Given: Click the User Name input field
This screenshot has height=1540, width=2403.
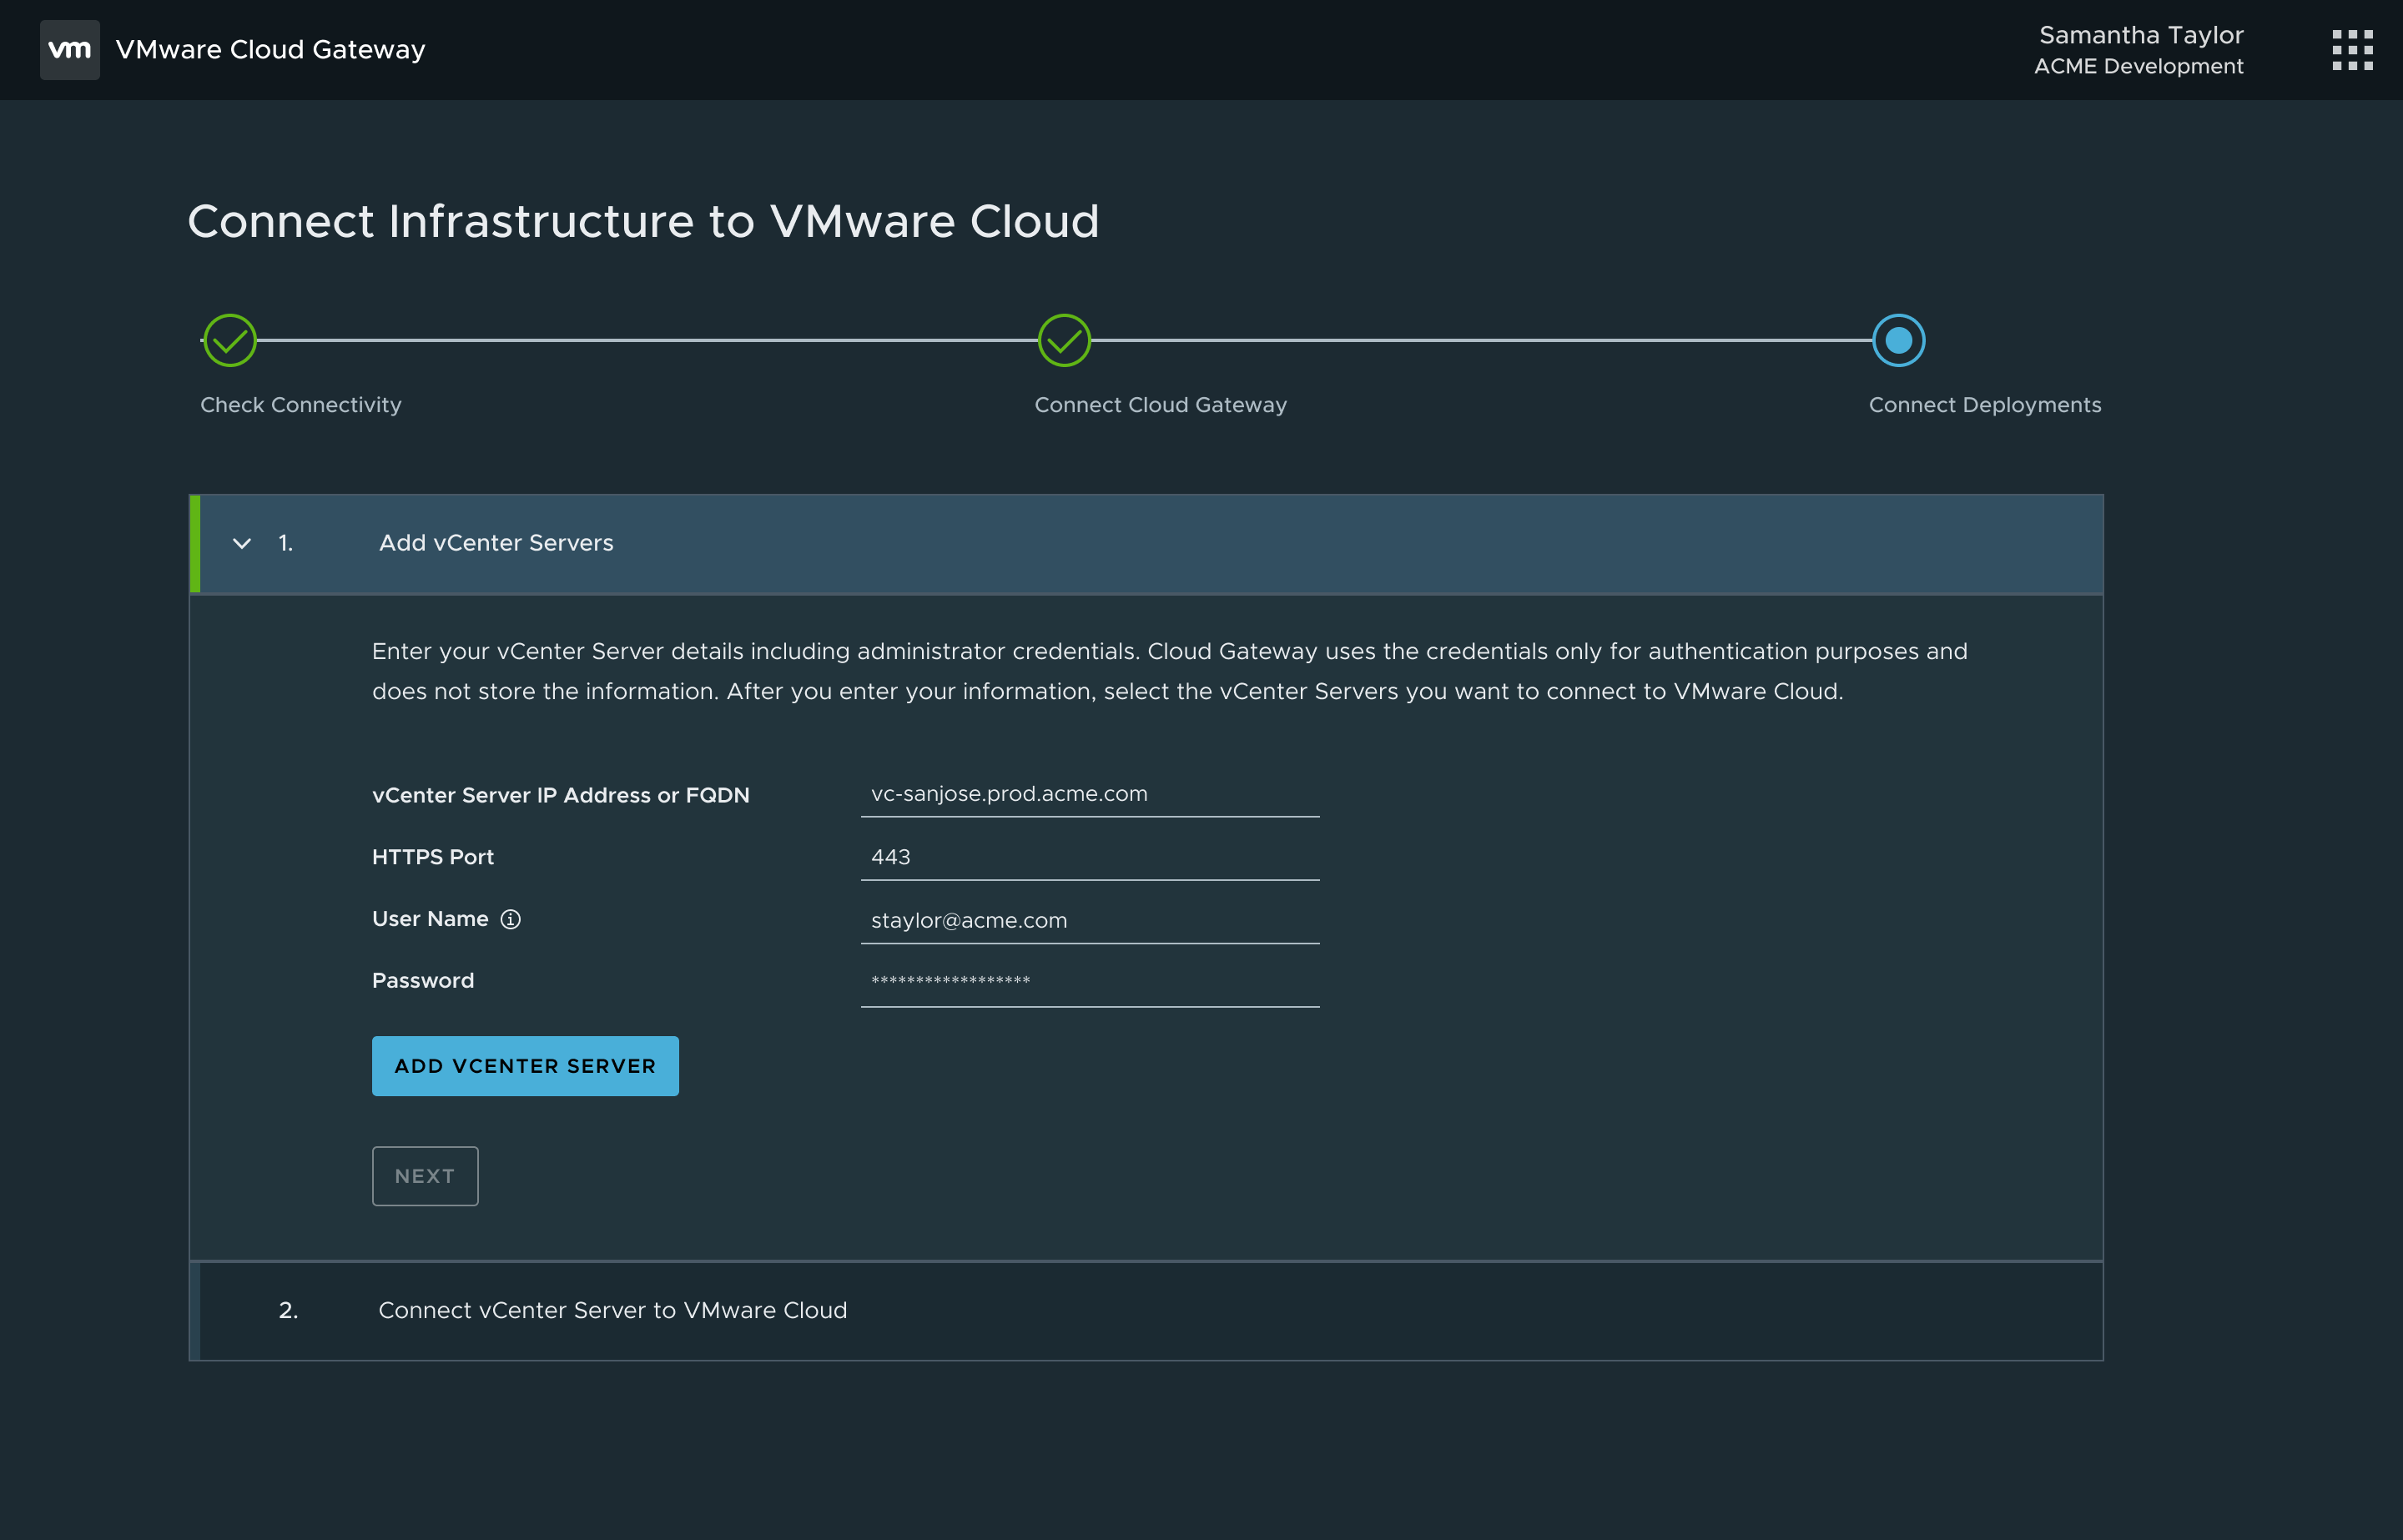Looking at the screenshot, I should pos(1090,920).
